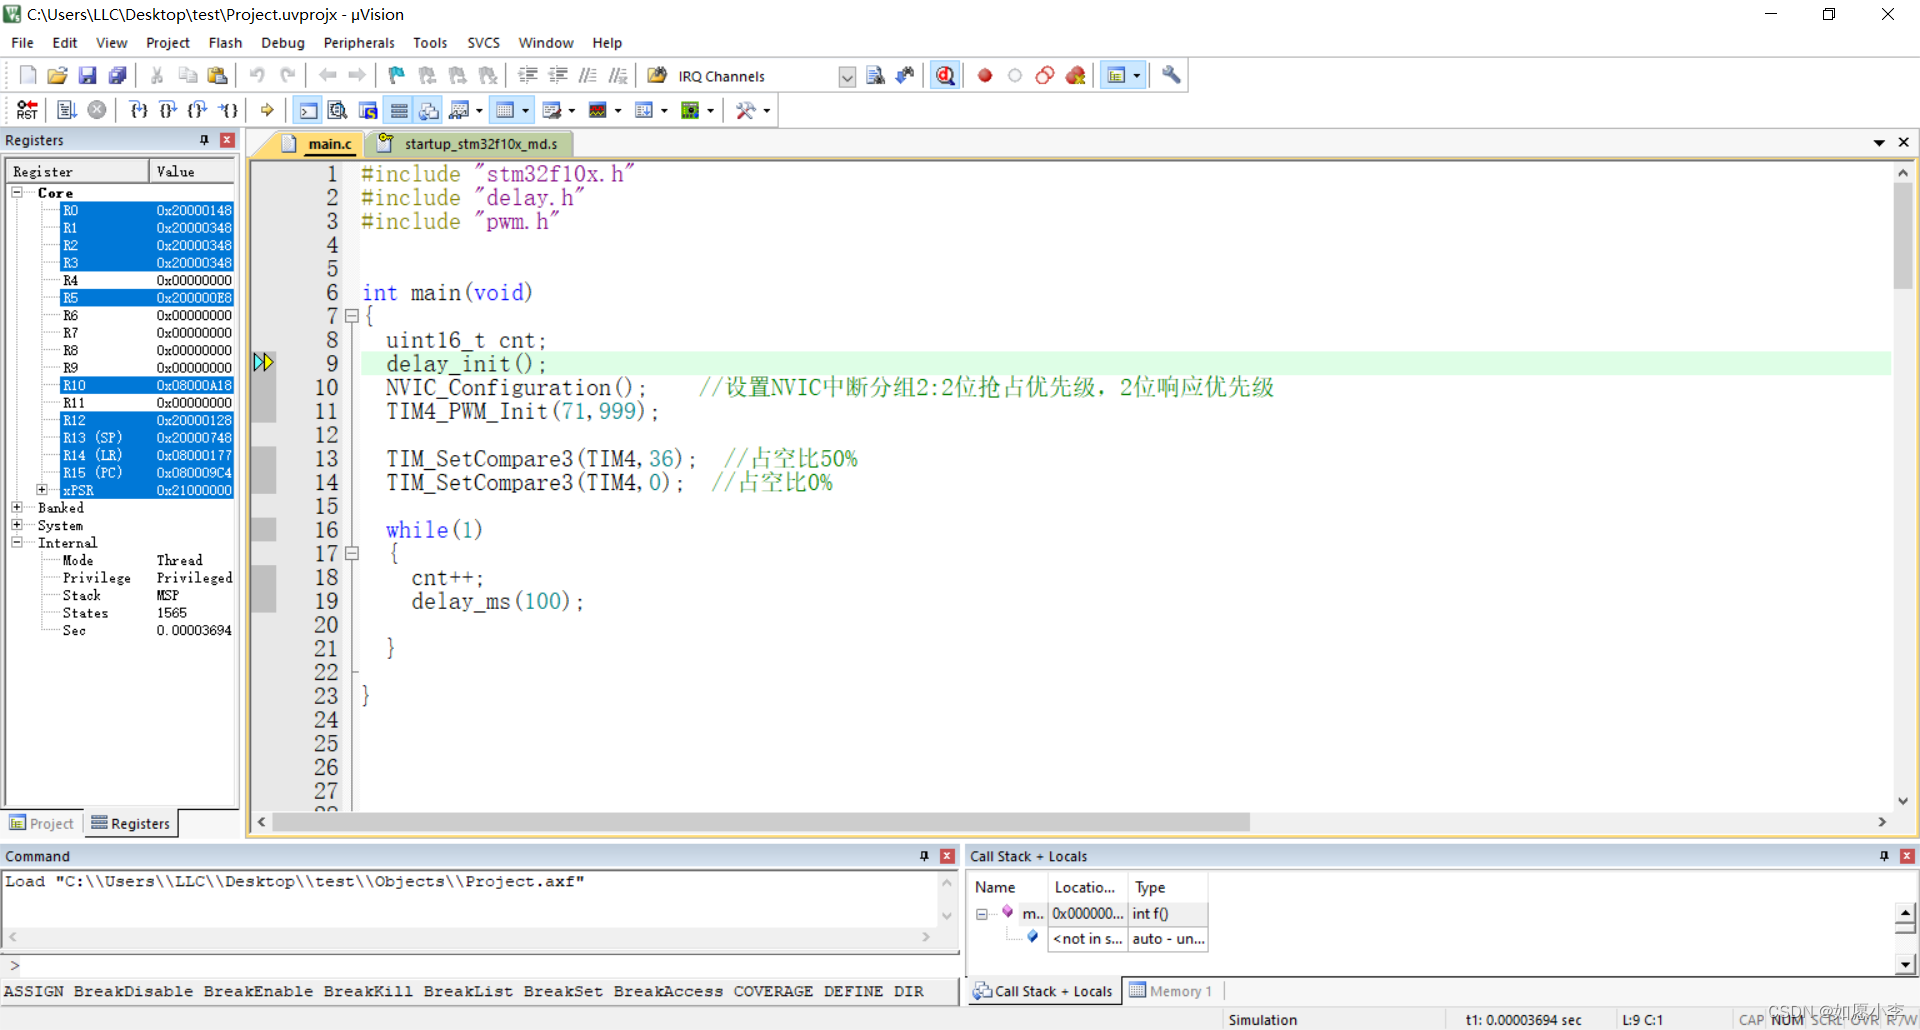Comment selection toolbar icon
This screenshot has width=1920, height=1030.
(588, 76)
